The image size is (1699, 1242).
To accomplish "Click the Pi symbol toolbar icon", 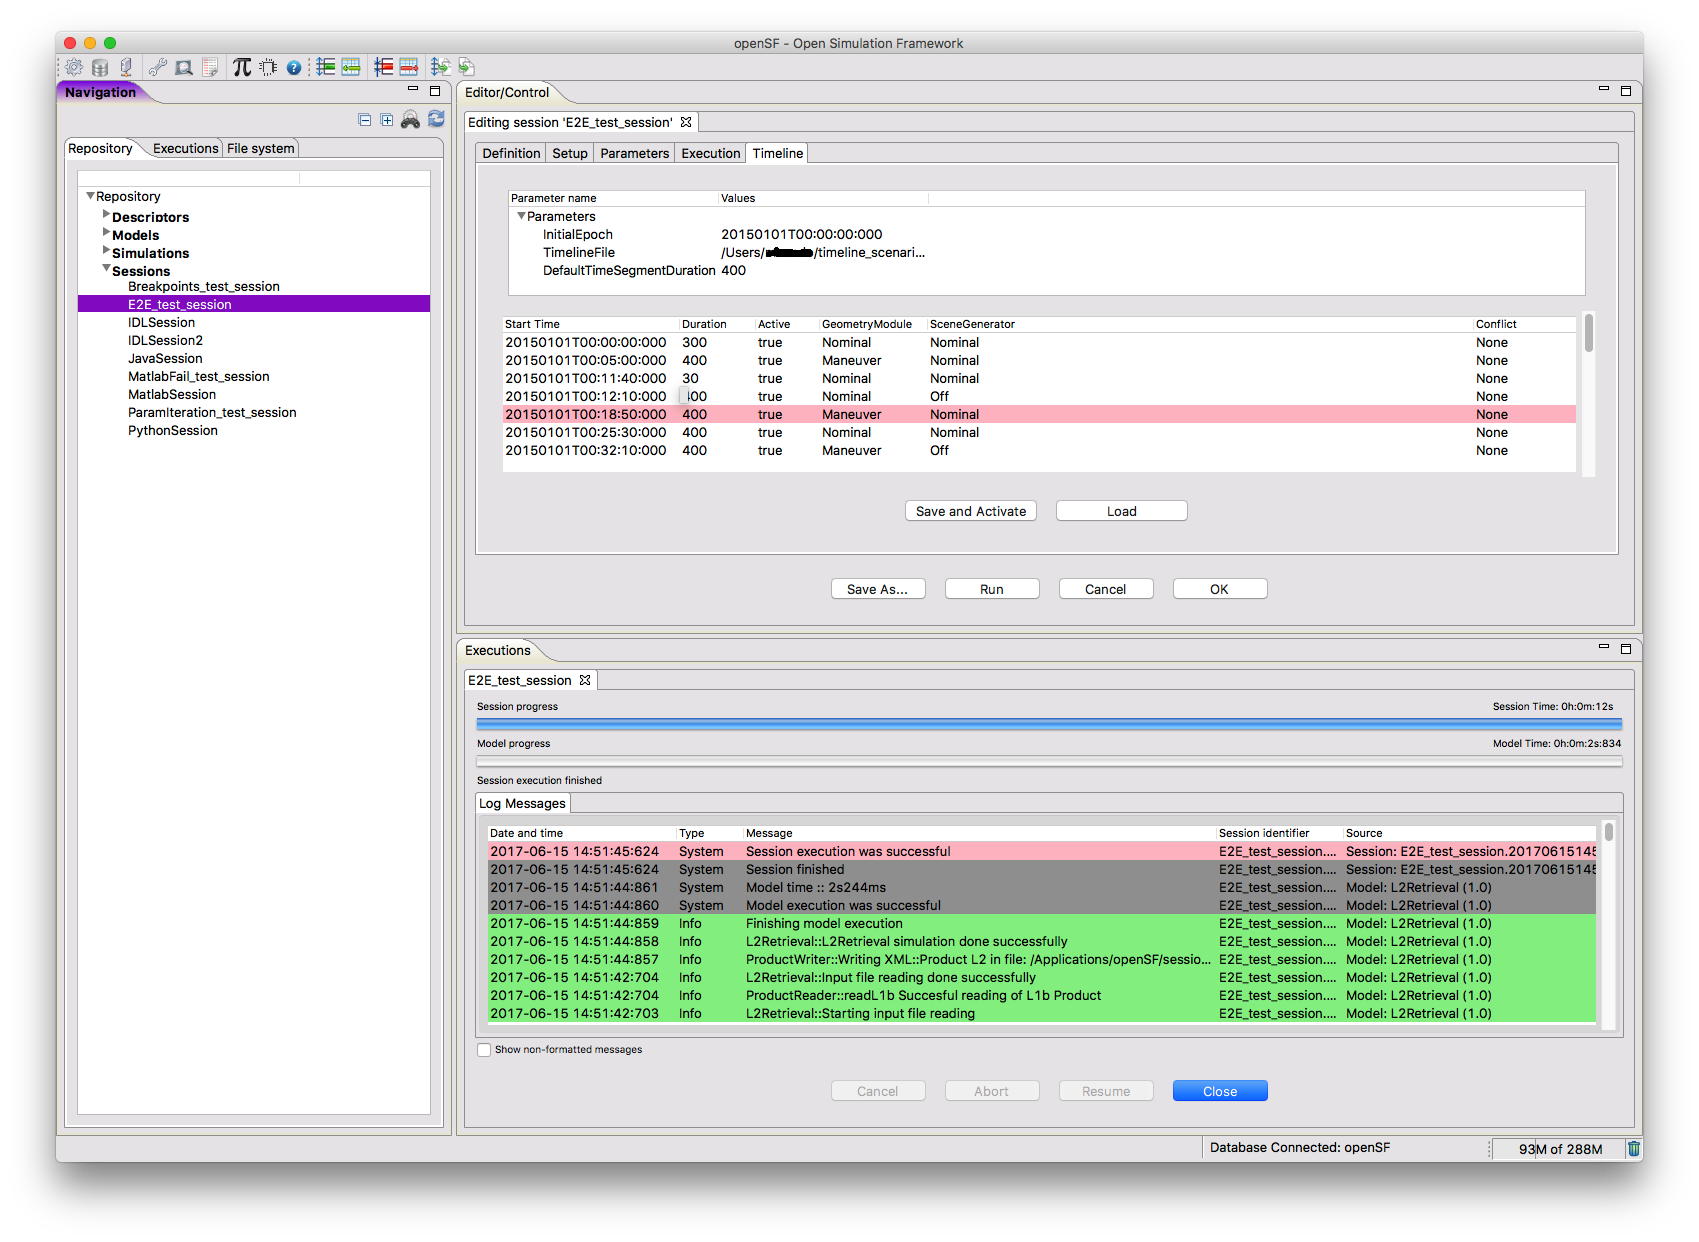I will click(x=242, y=67).
